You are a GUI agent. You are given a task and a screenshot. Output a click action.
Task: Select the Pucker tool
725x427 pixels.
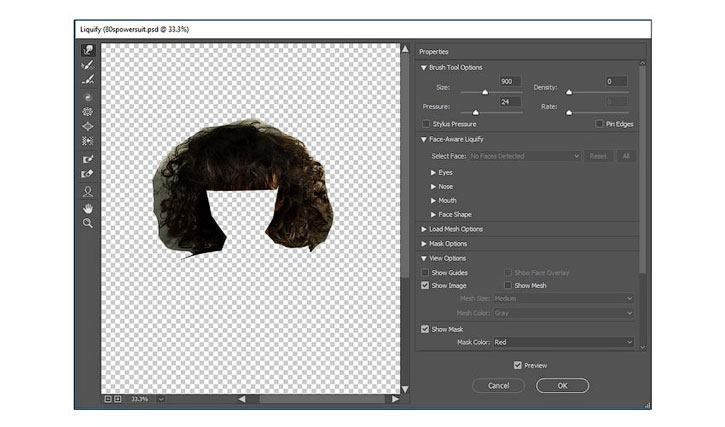88,111
